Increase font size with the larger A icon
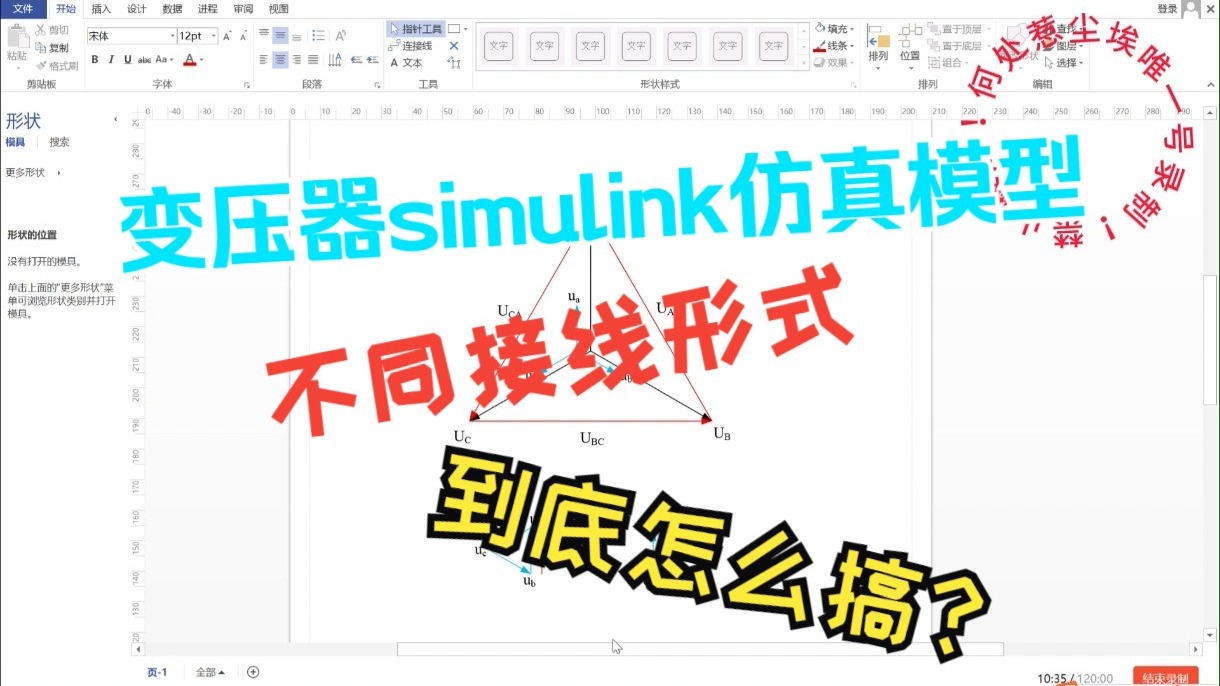Image resolution: width=1220 pixels, height=686 pixels. 227,36
